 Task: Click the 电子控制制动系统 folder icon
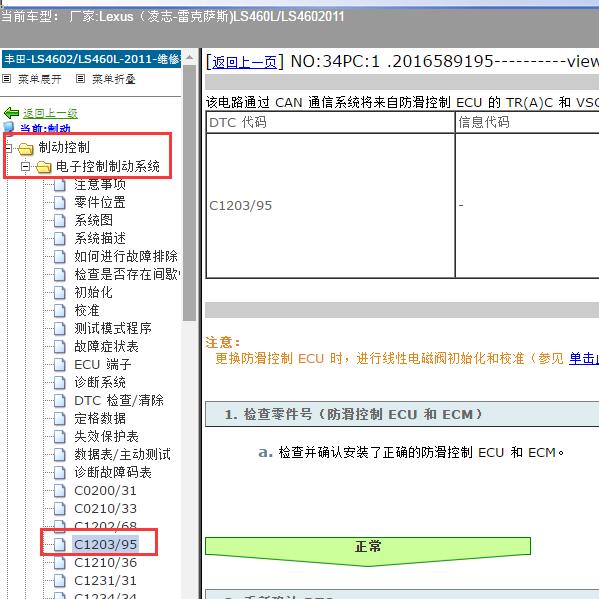coord(44,167)
